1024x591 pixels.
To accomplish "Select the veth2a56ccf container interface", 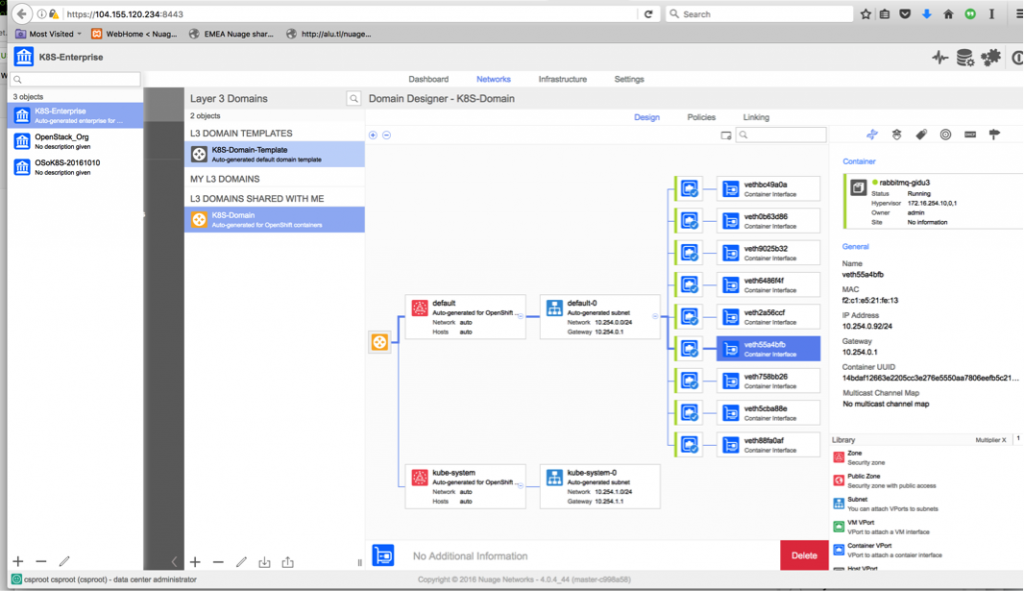I will (x=769, y=317).
